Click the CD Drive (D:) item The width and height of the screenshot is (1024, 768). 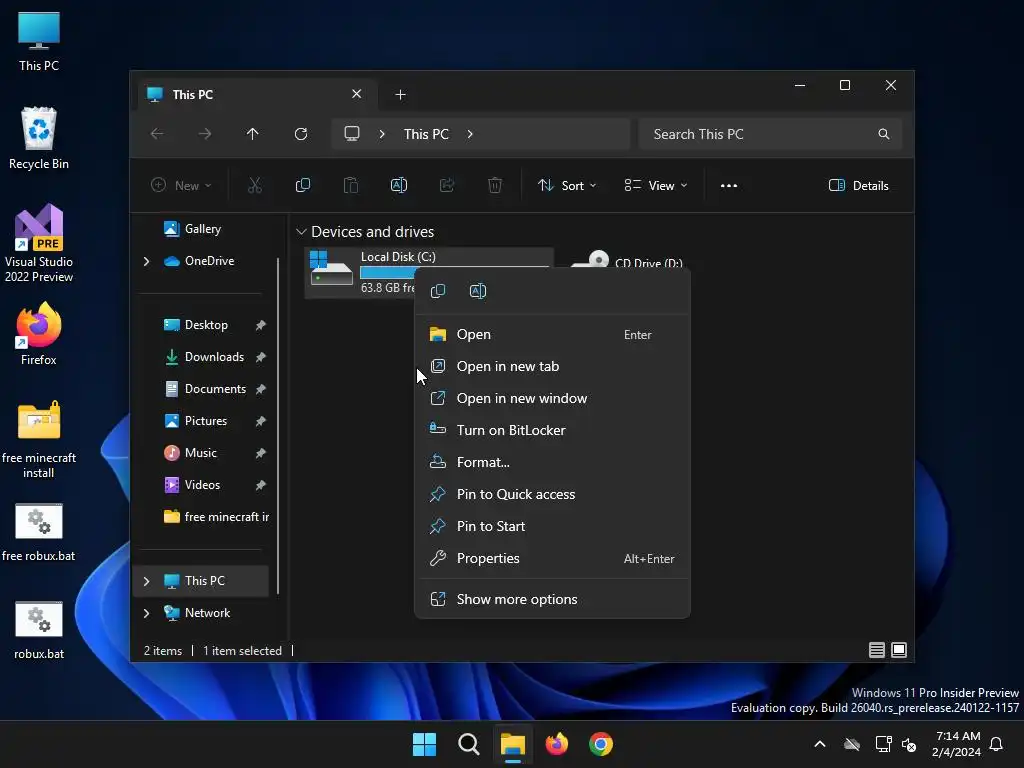[627, 260]
